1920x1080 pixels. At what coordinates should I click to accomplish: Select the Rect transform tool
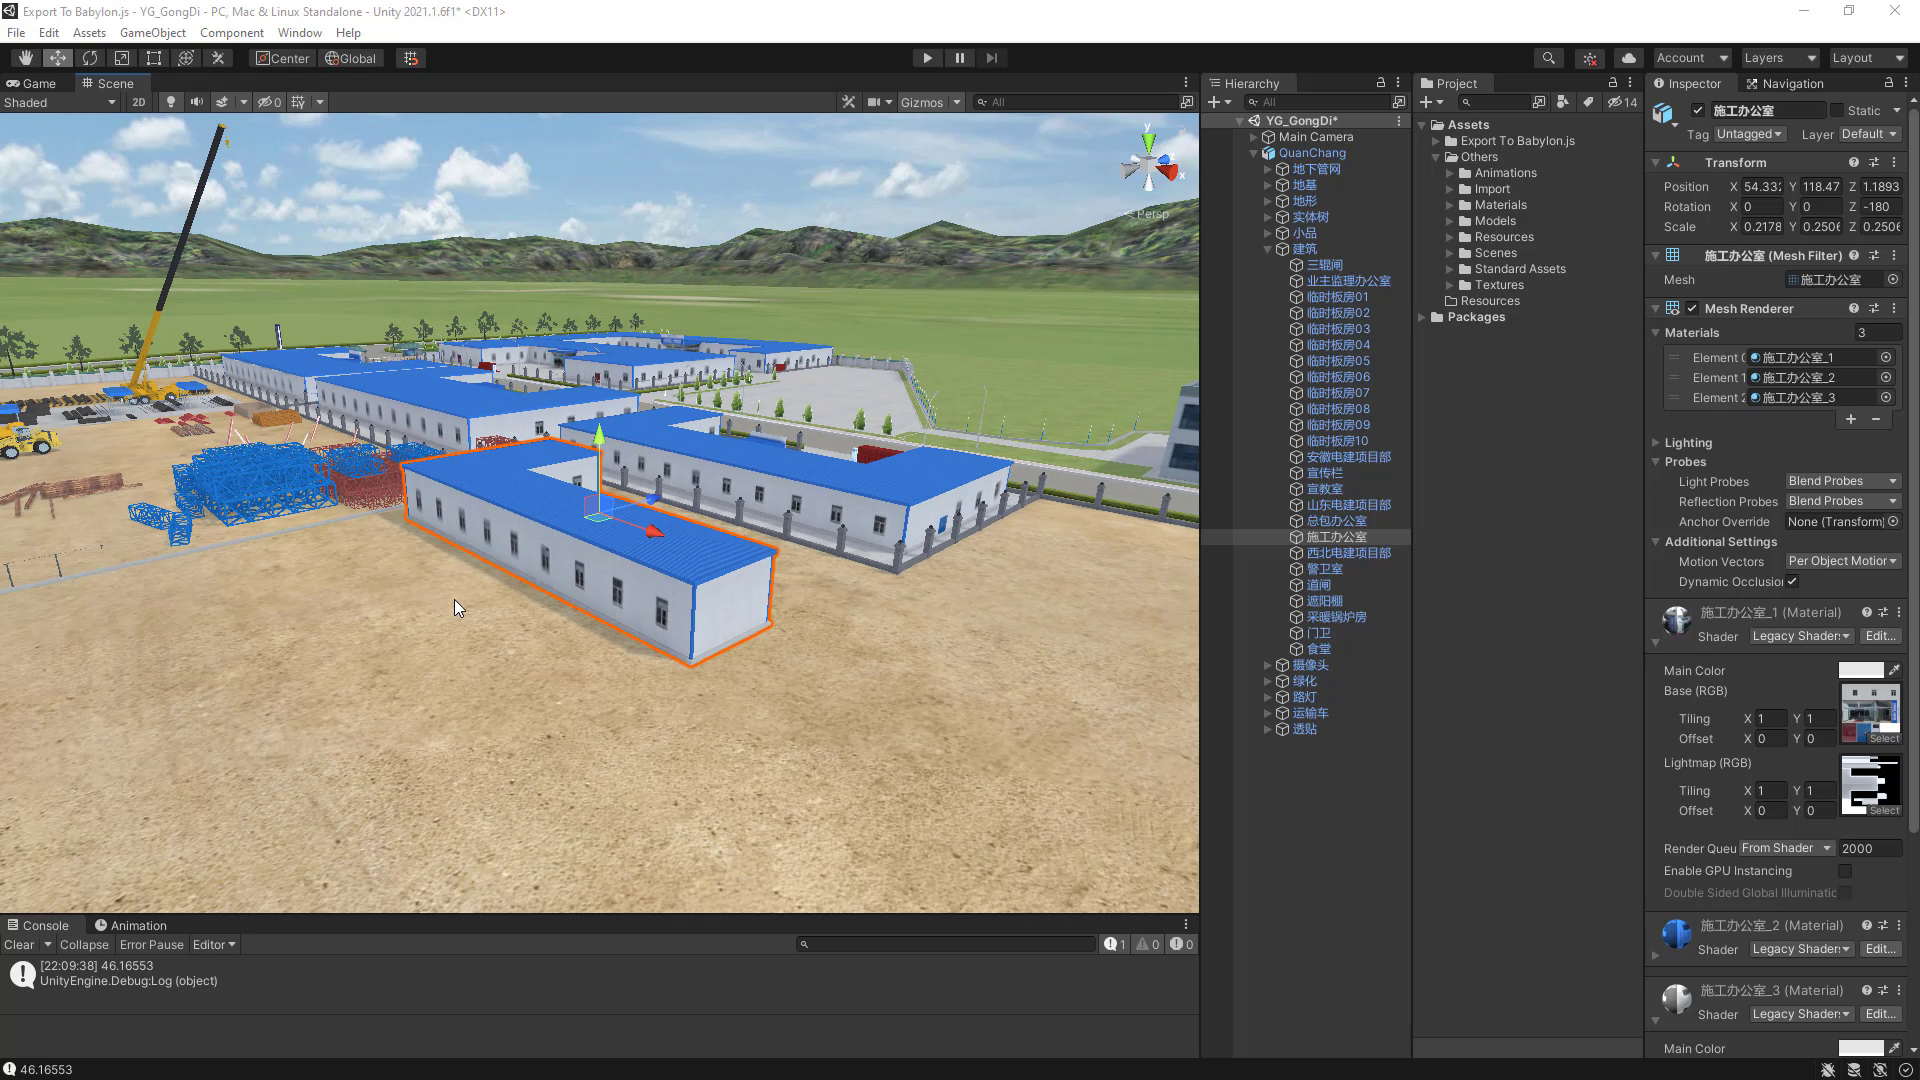pos(154,58)
